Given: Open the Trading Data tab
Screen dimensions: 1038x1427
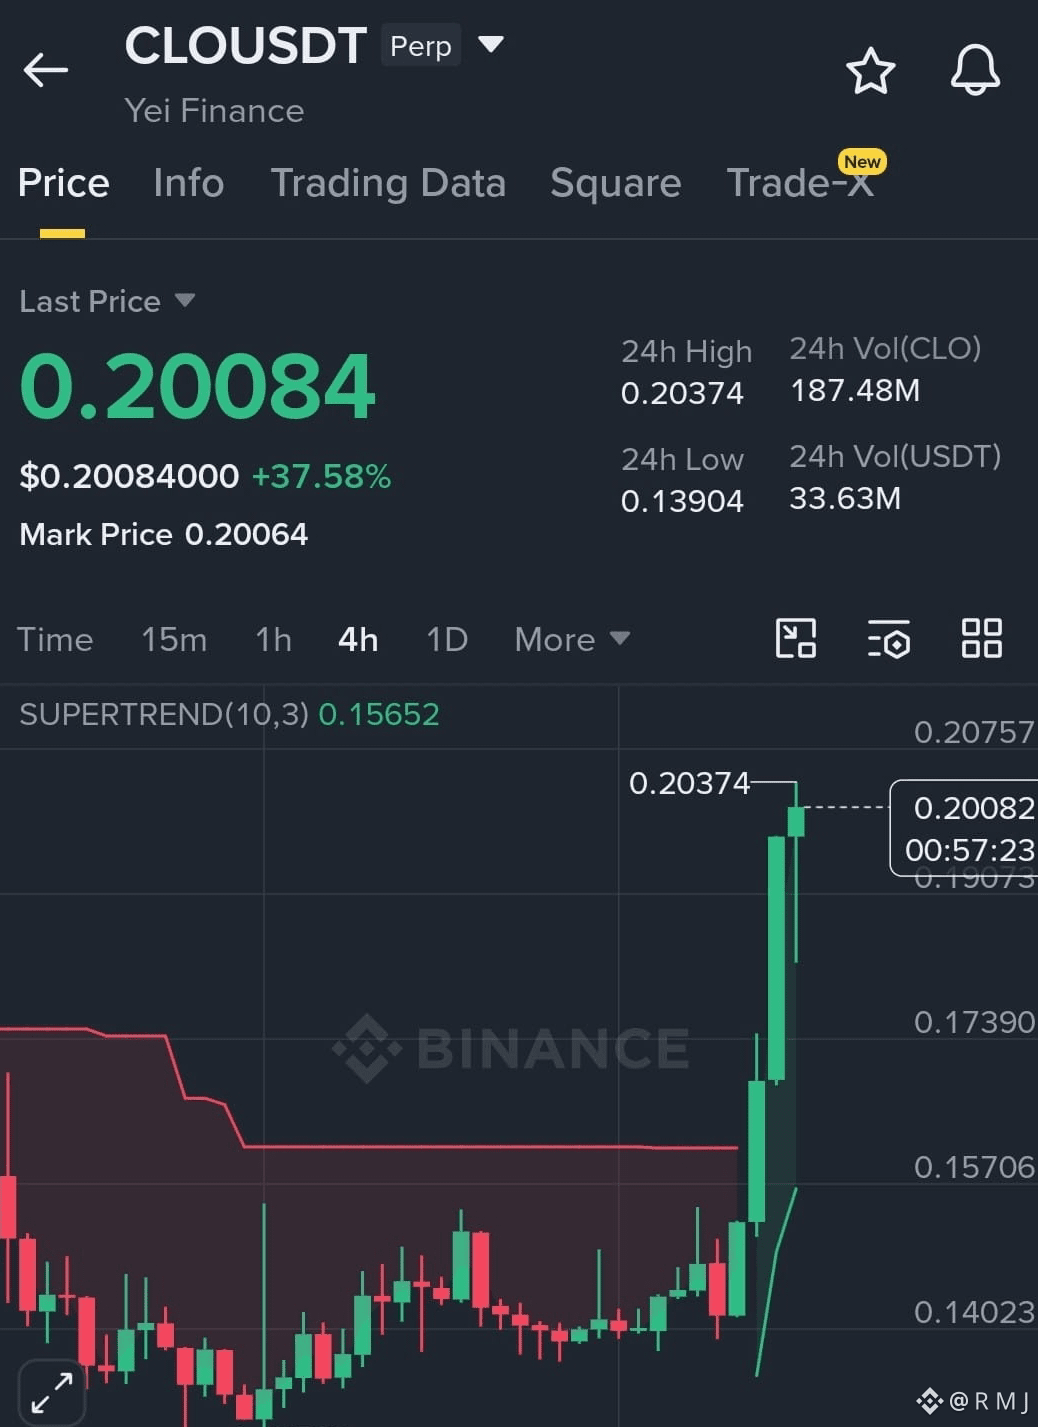Looking at the screenshot, I should tap(388, 183).
